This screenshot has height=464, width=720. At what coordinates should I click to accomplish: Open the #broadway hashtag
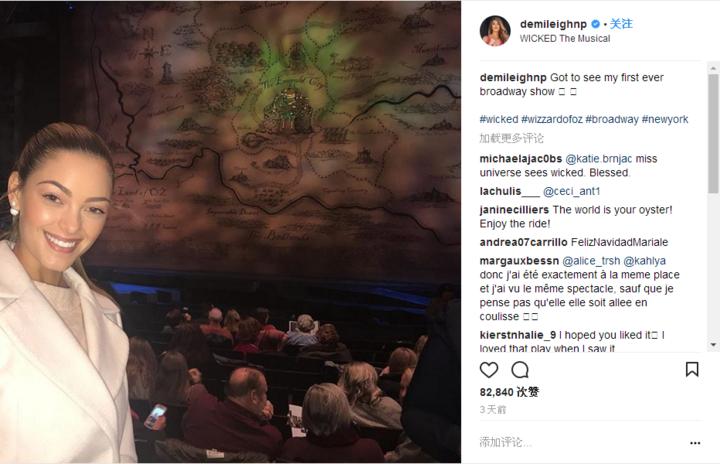coord(612,119)
